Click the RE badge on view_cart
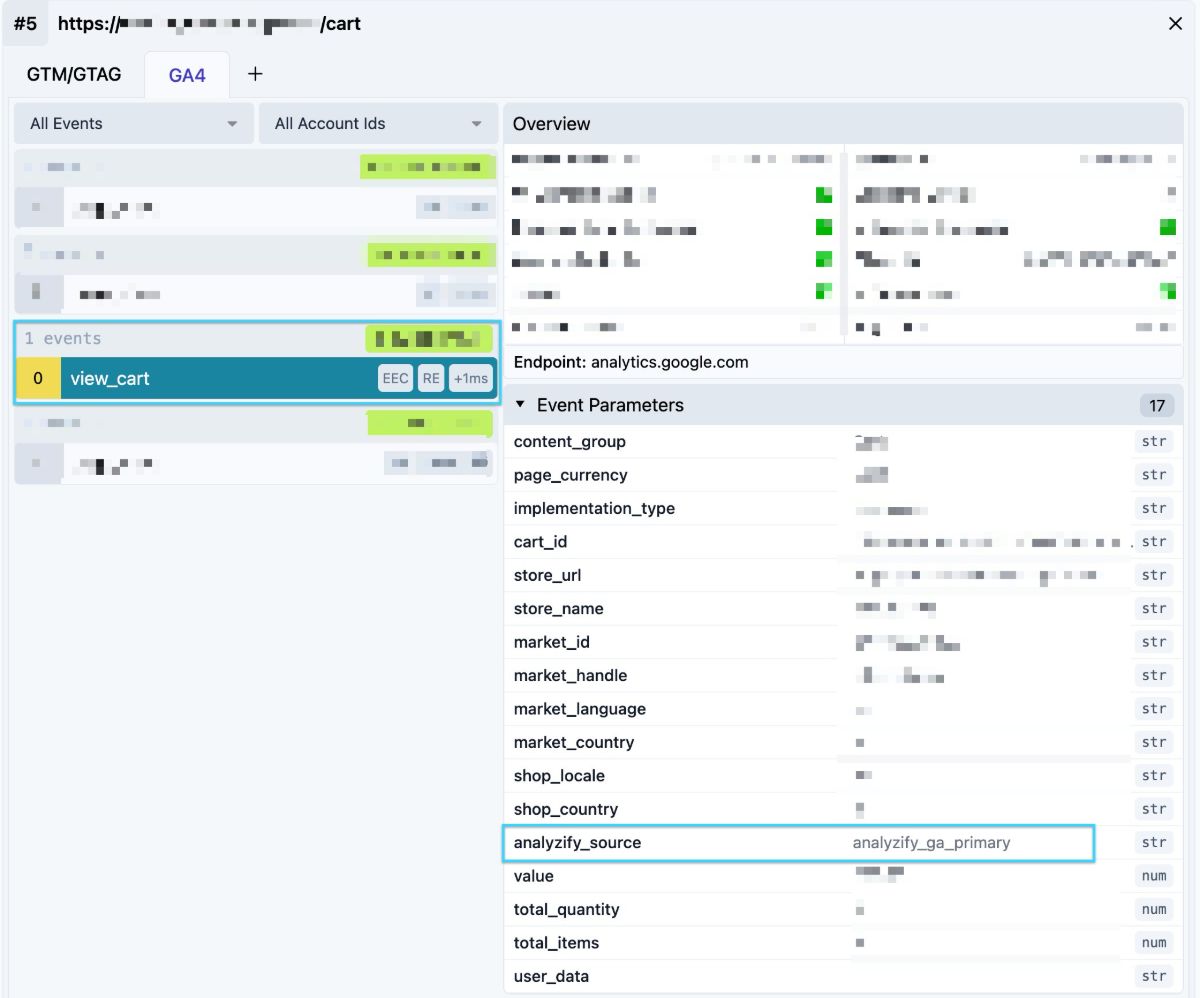 [431, 379]
